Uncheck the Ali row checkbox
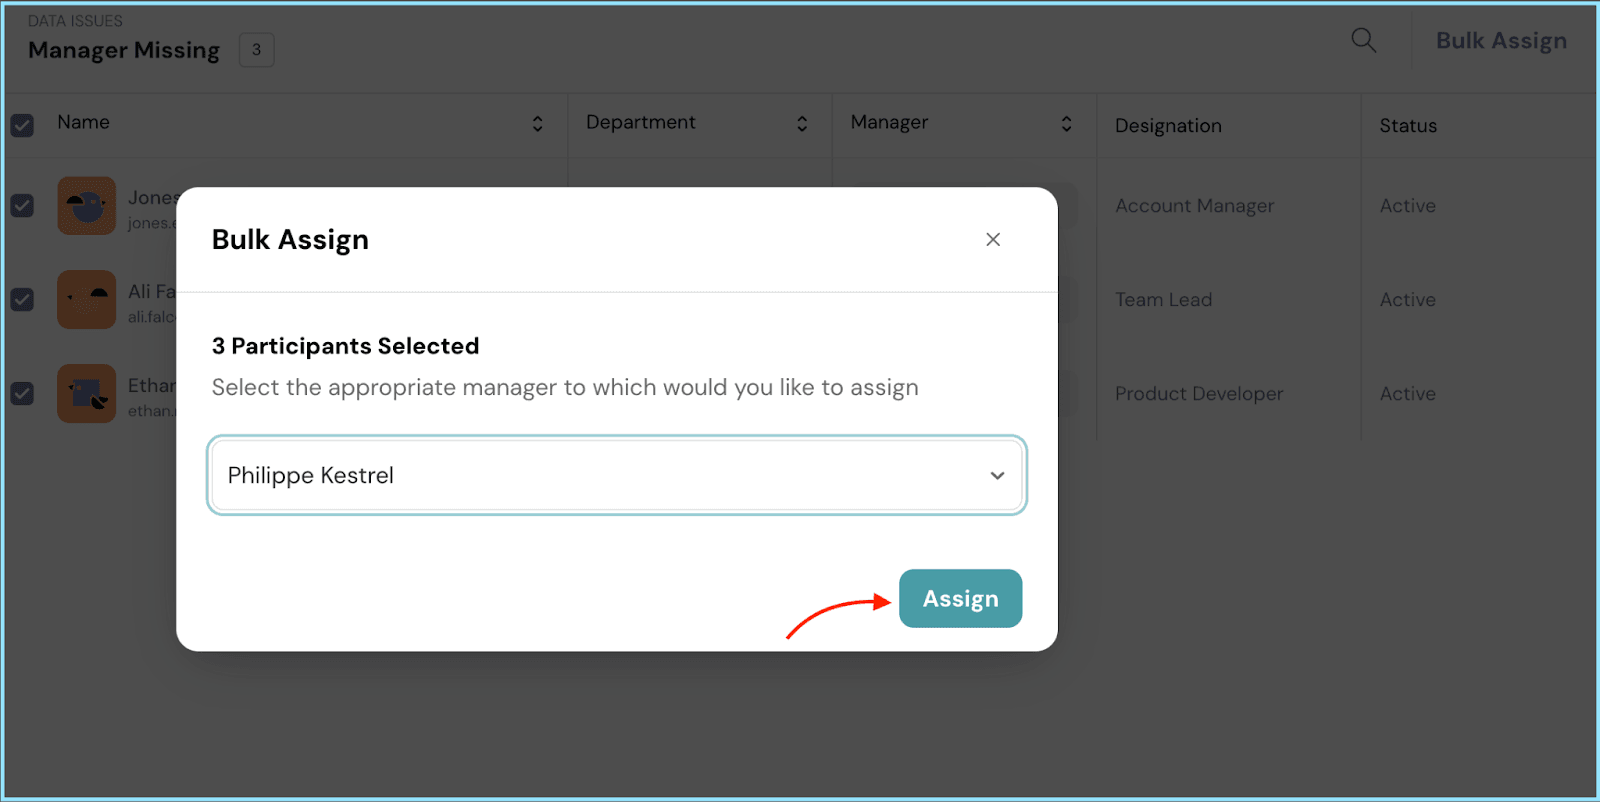The image size is (1600, 802). point(22,300)
